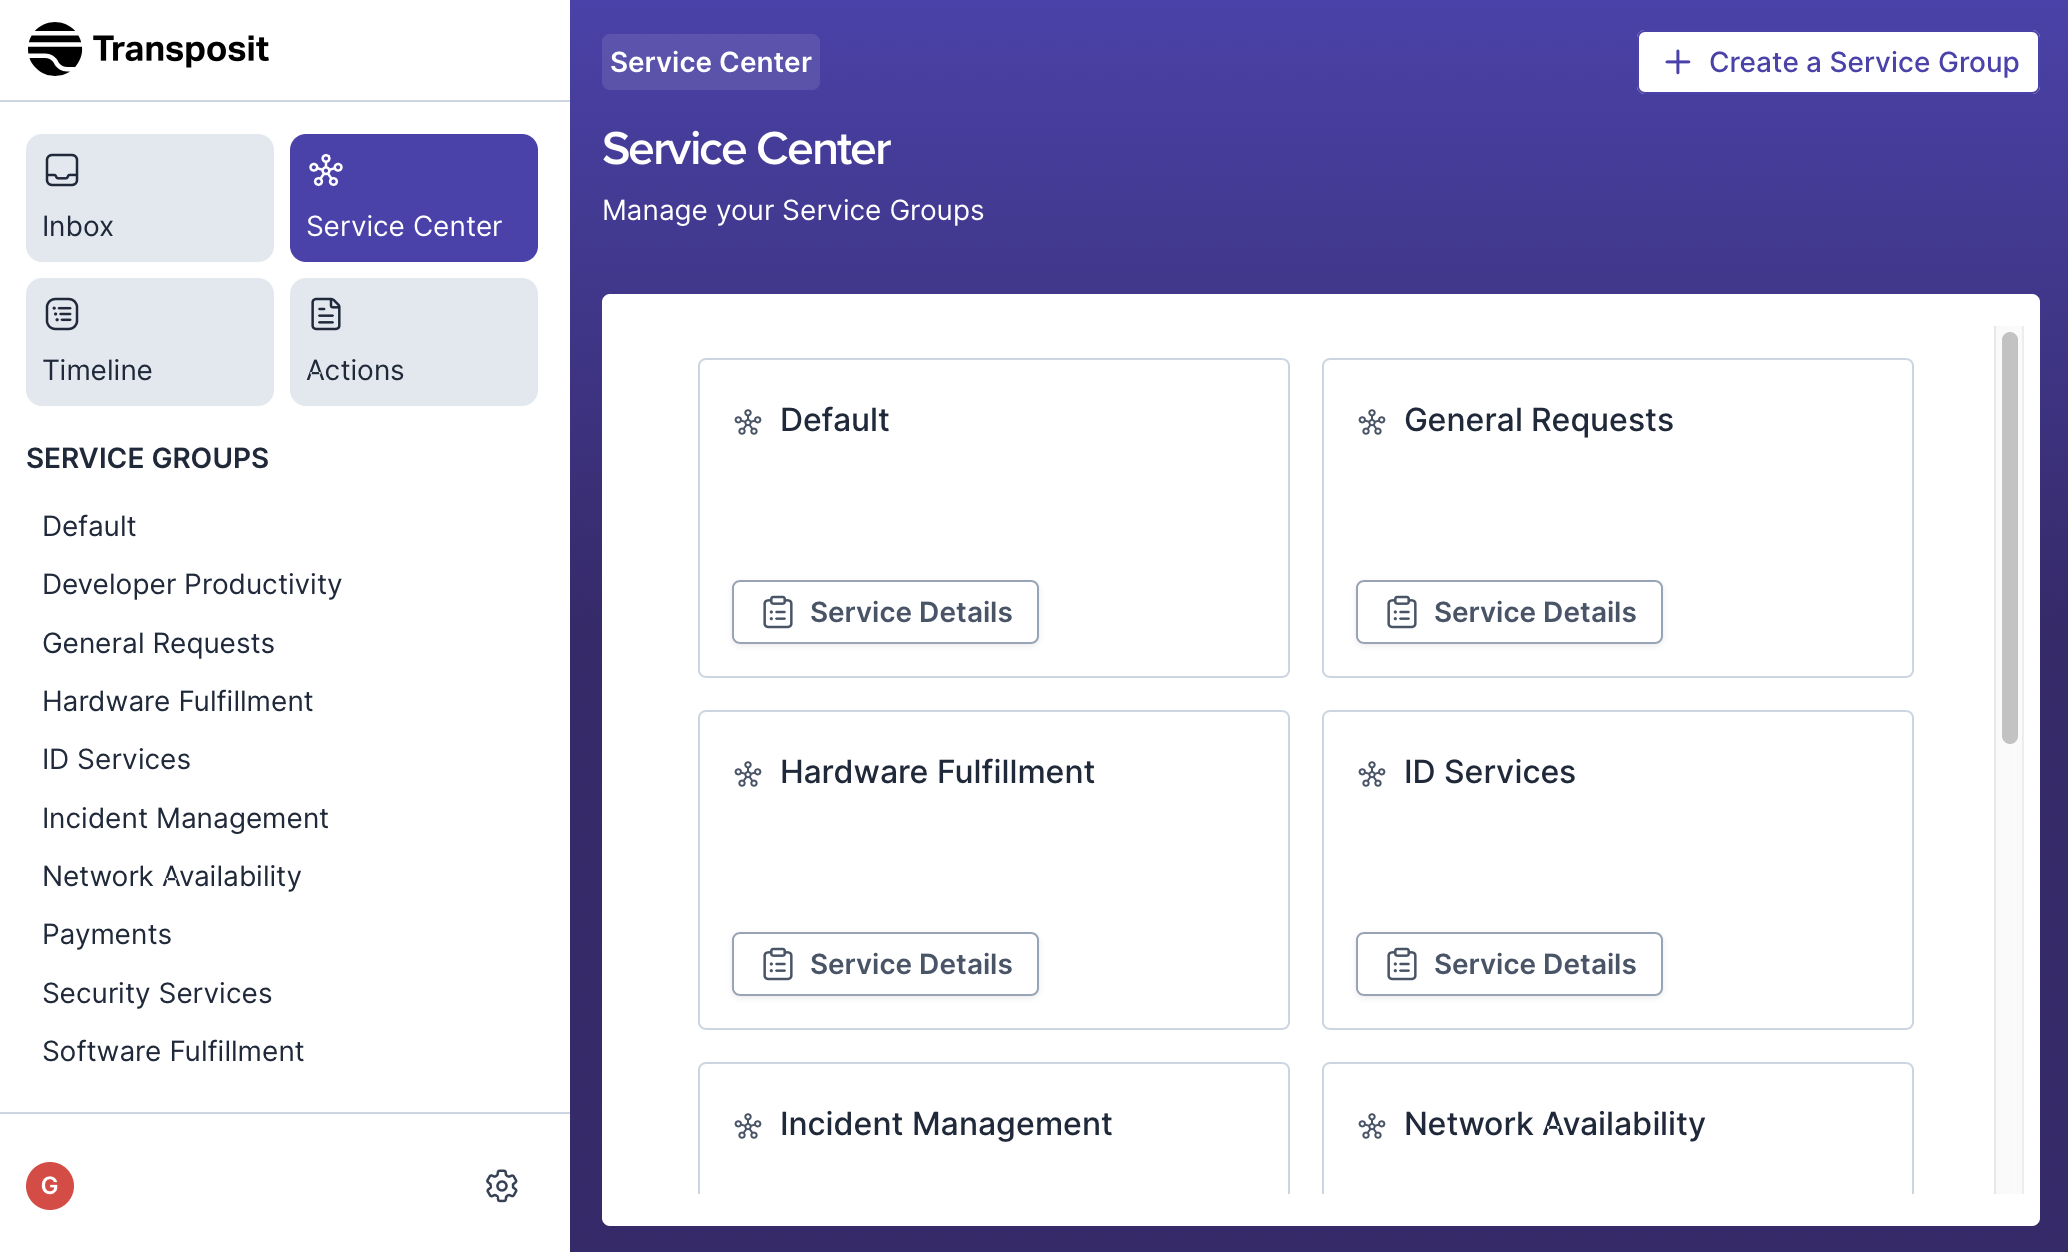The height and width of the screenshot is (1252, 2068).
Task: Click the Transposit logo
Action: tap(148, 49)
